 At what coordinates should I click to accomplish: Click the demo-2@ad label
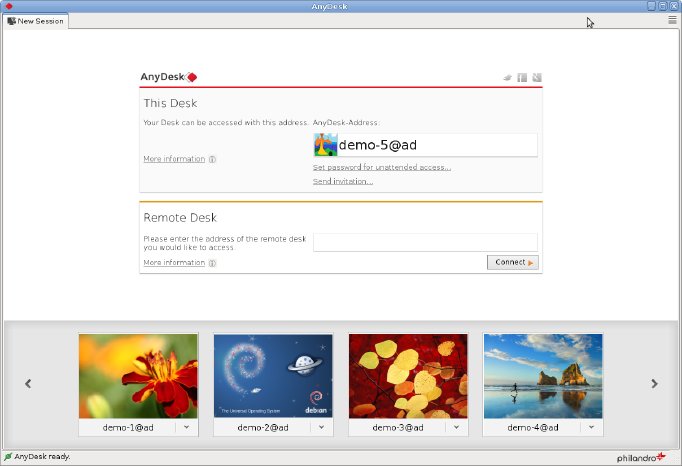pos(263,428)
